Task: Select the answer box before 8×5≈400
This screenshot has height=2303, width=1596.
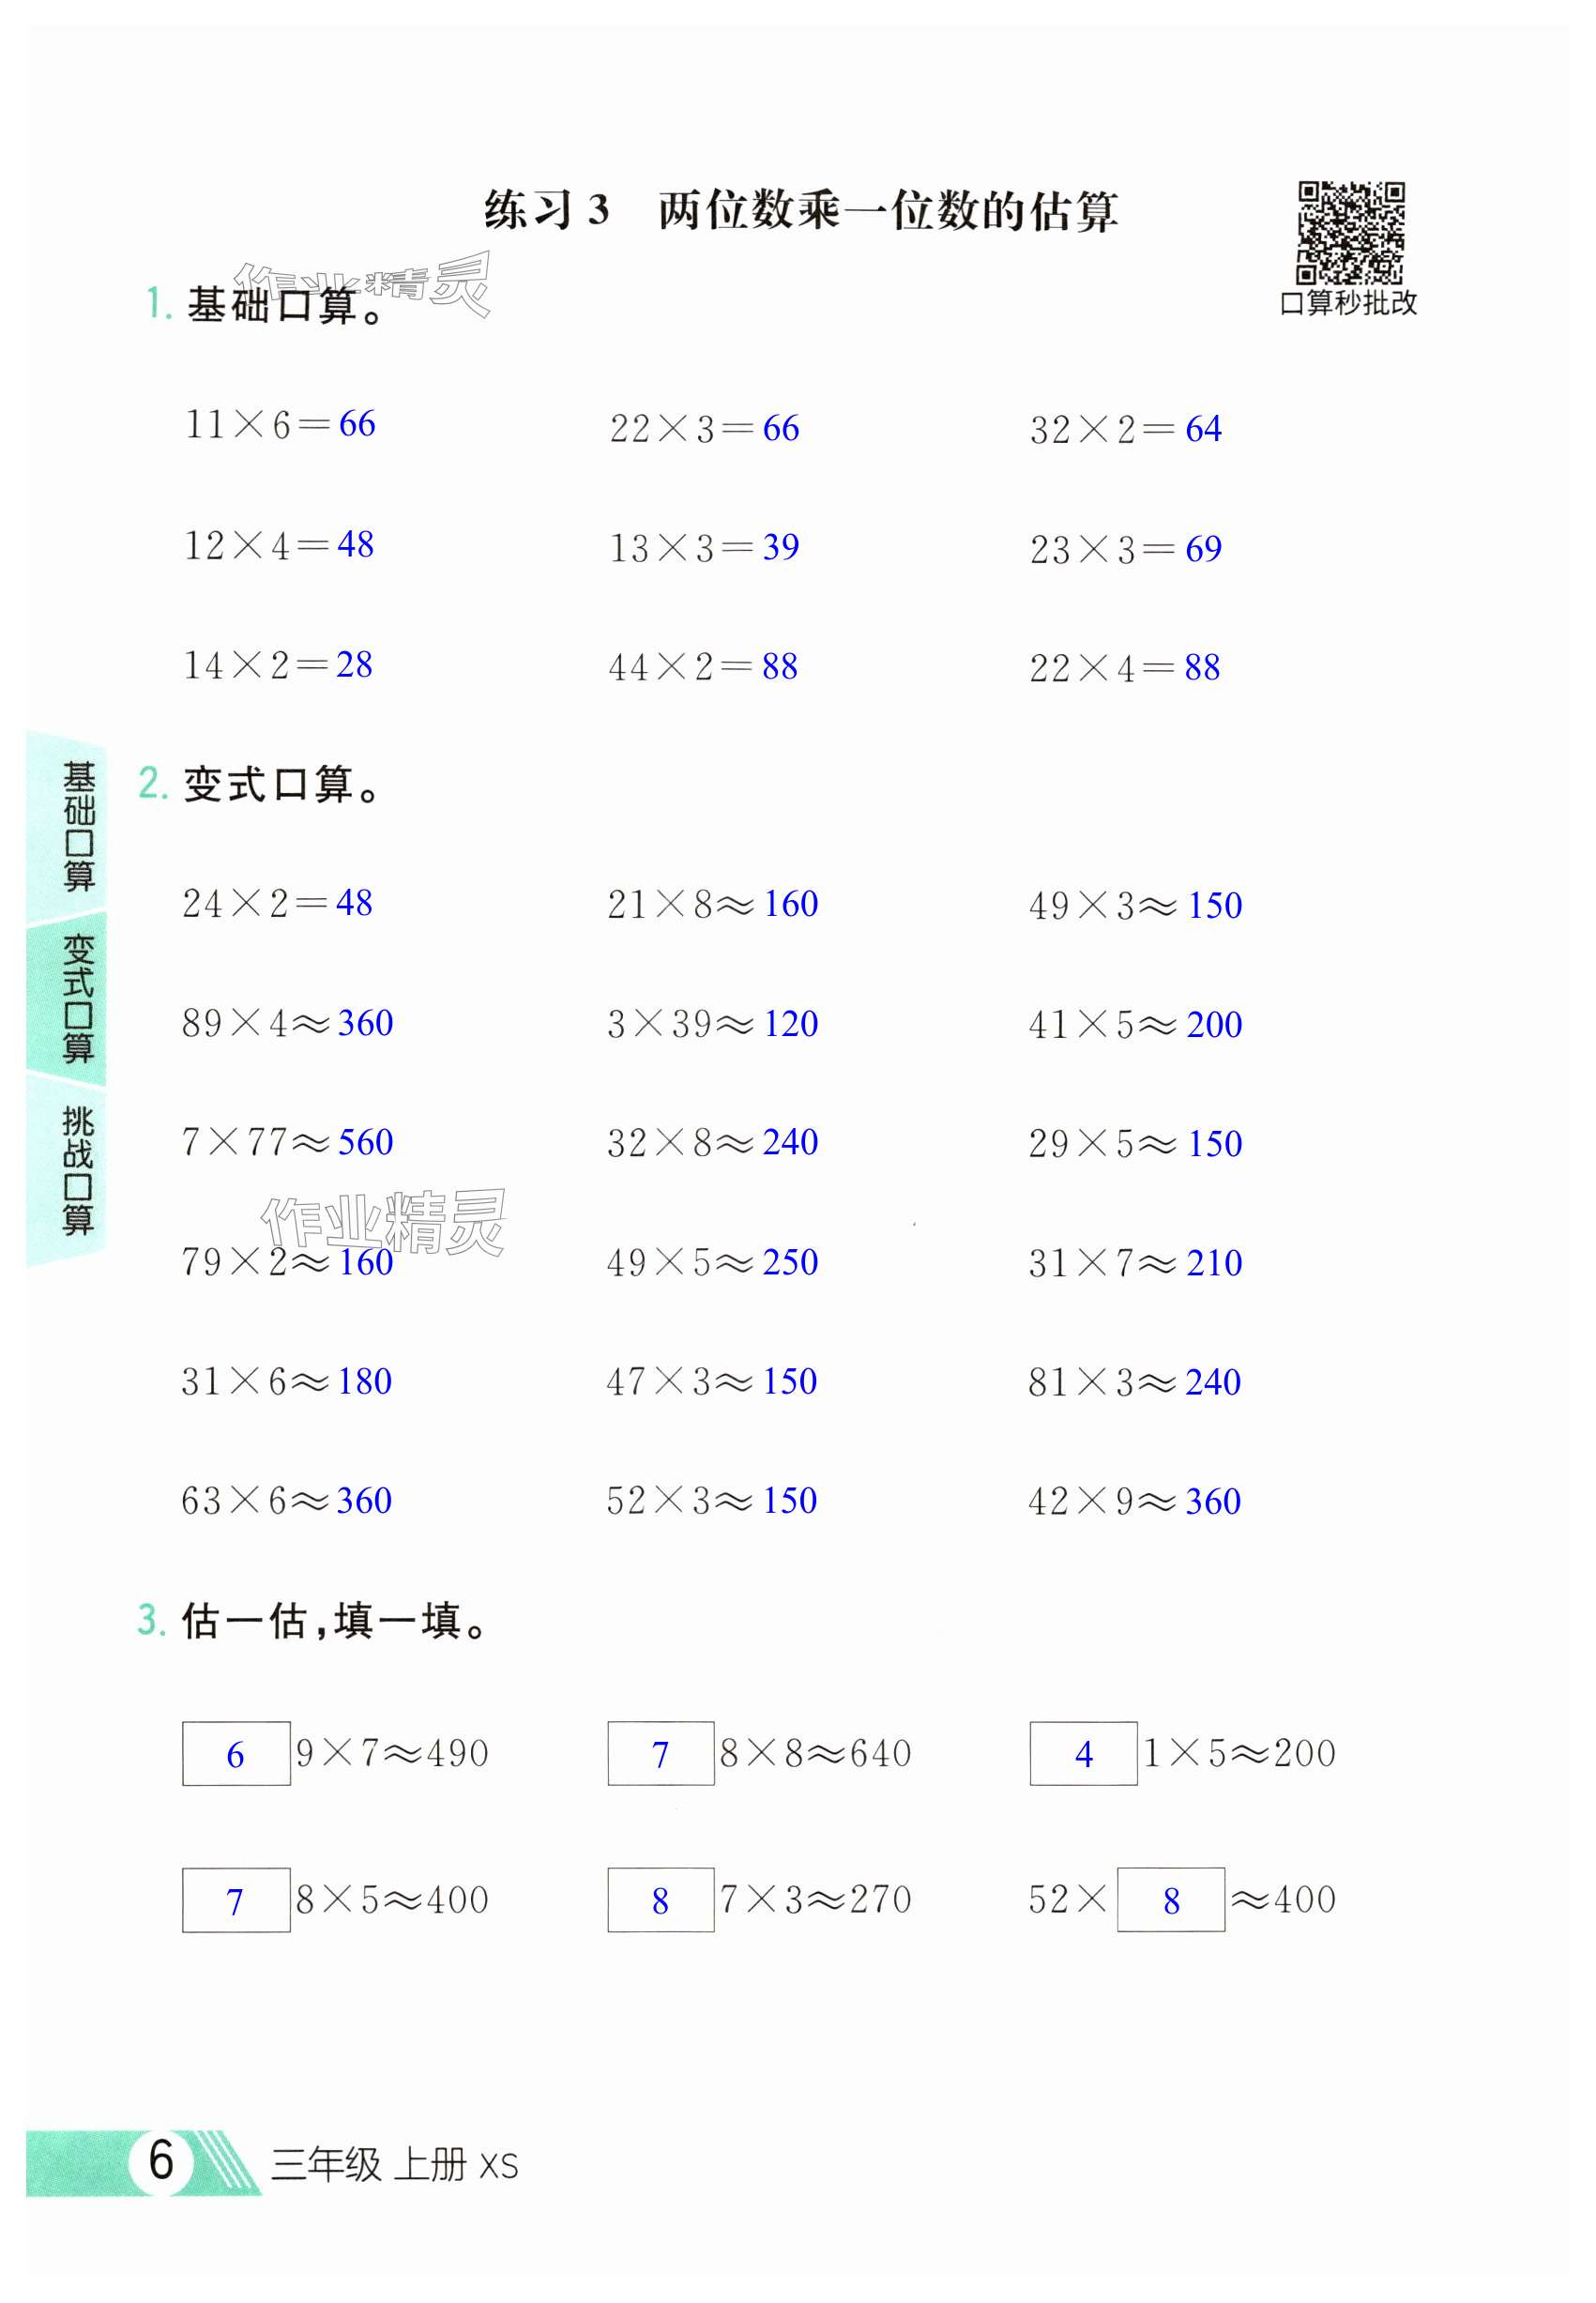Action: pos(236,1900)
